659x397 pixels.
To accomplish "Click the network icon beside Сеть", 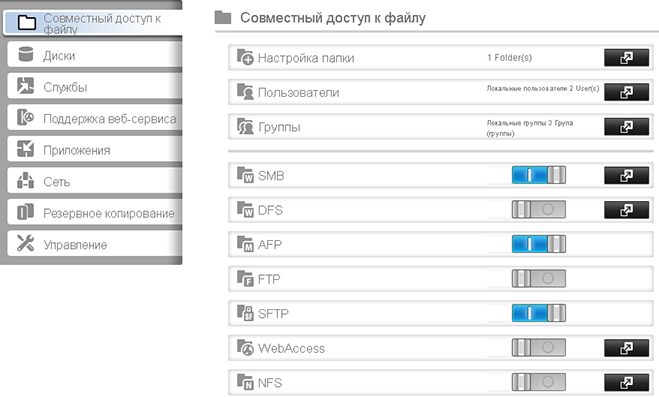I will [x=25, y=180].
